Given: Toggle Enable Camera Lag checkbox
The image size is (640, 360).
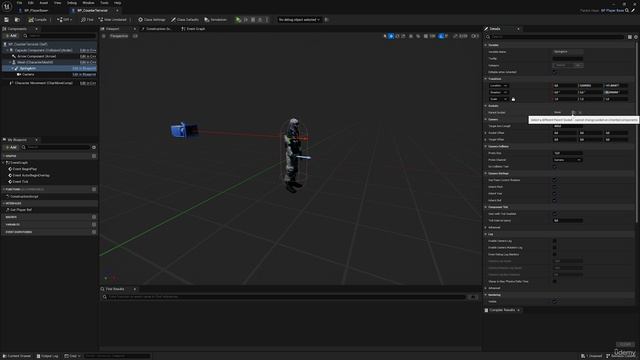Looking at the screenshot, I should tap(555, 241).
